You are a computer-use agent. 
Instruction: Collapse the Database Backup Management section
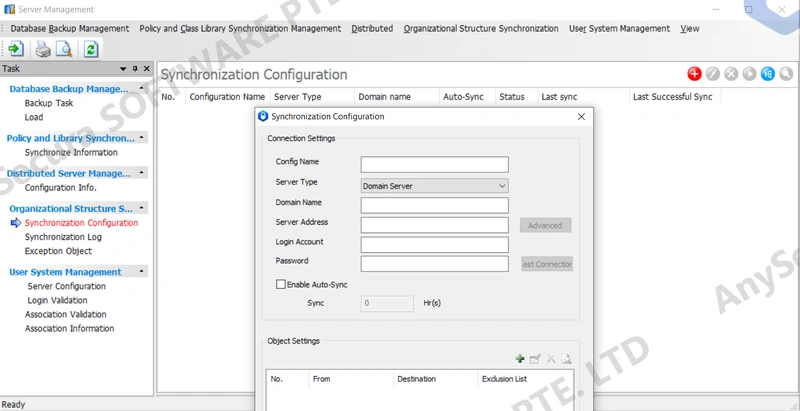coord(141,88)
